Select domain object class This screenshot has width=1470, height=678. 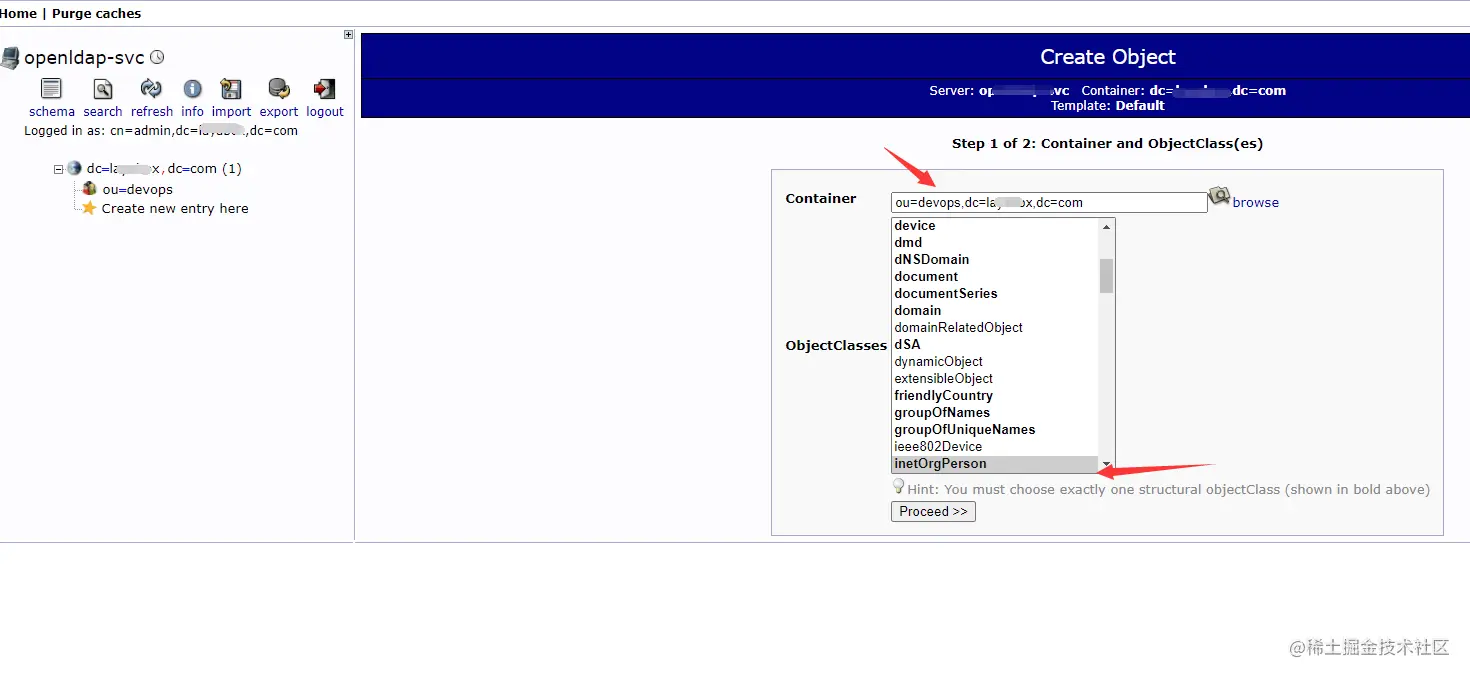995,311
